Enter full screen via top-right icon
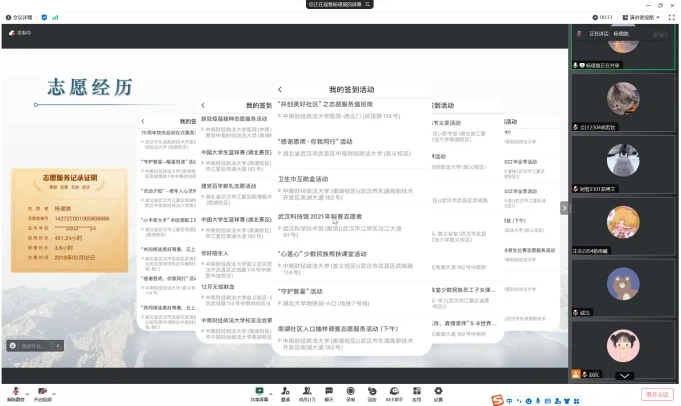This screenshot has height=406, width=681. pos(670,17)
